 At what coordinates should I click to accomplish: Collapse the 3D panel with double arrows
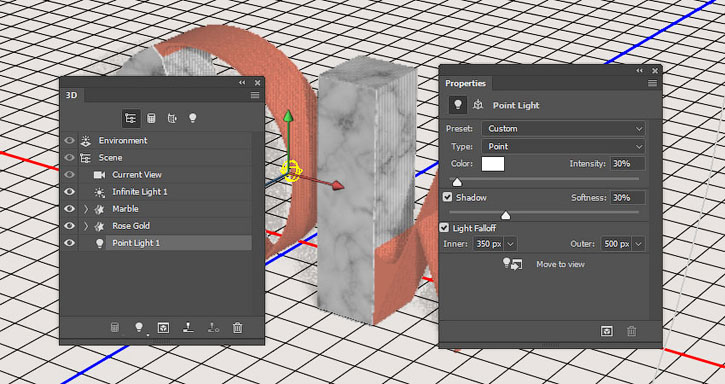[x=242, y=83]
